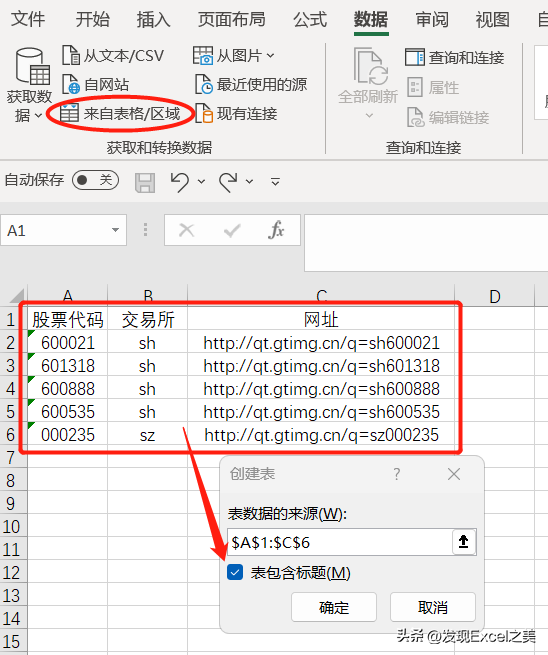
Task: Click the 数据 tab
Action: [371, 20]
